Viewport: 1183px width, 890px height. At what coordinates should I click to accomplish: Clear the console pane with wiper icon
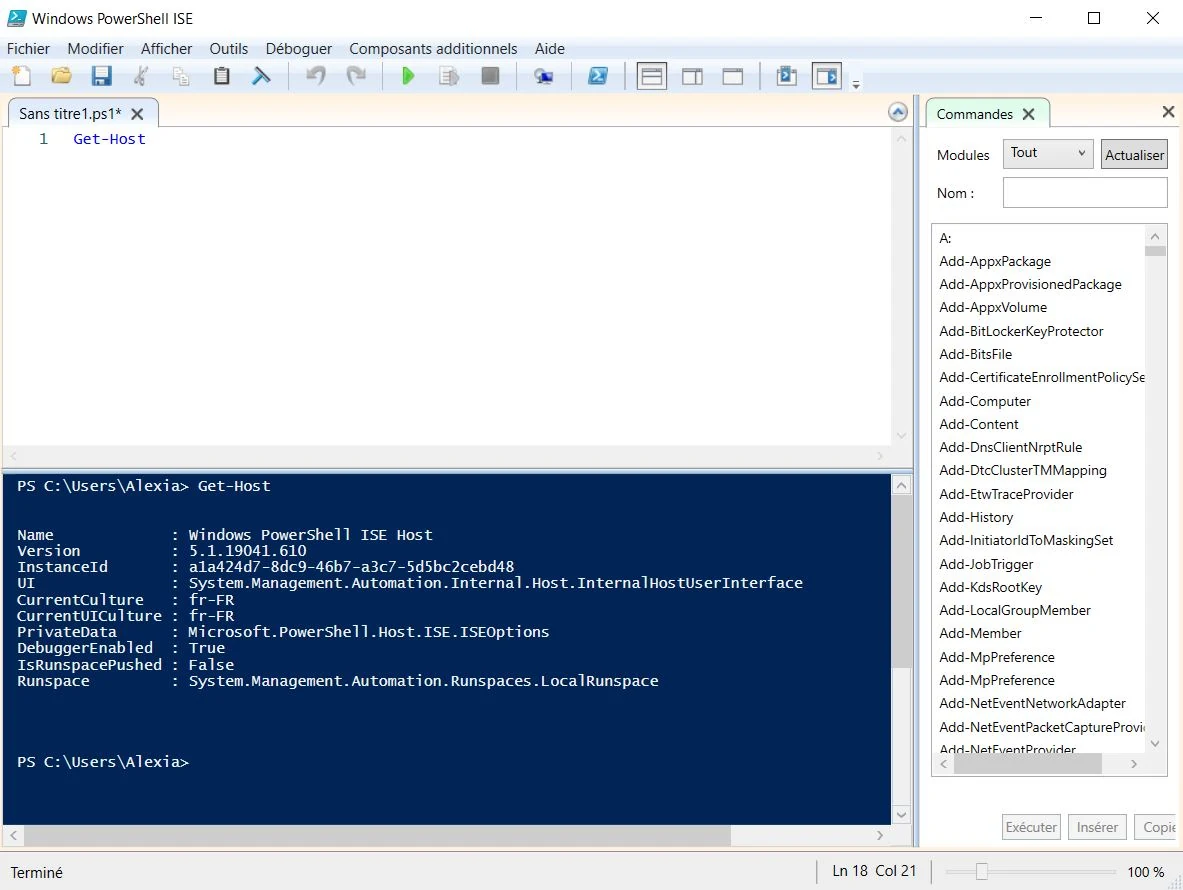click(261, 76)
